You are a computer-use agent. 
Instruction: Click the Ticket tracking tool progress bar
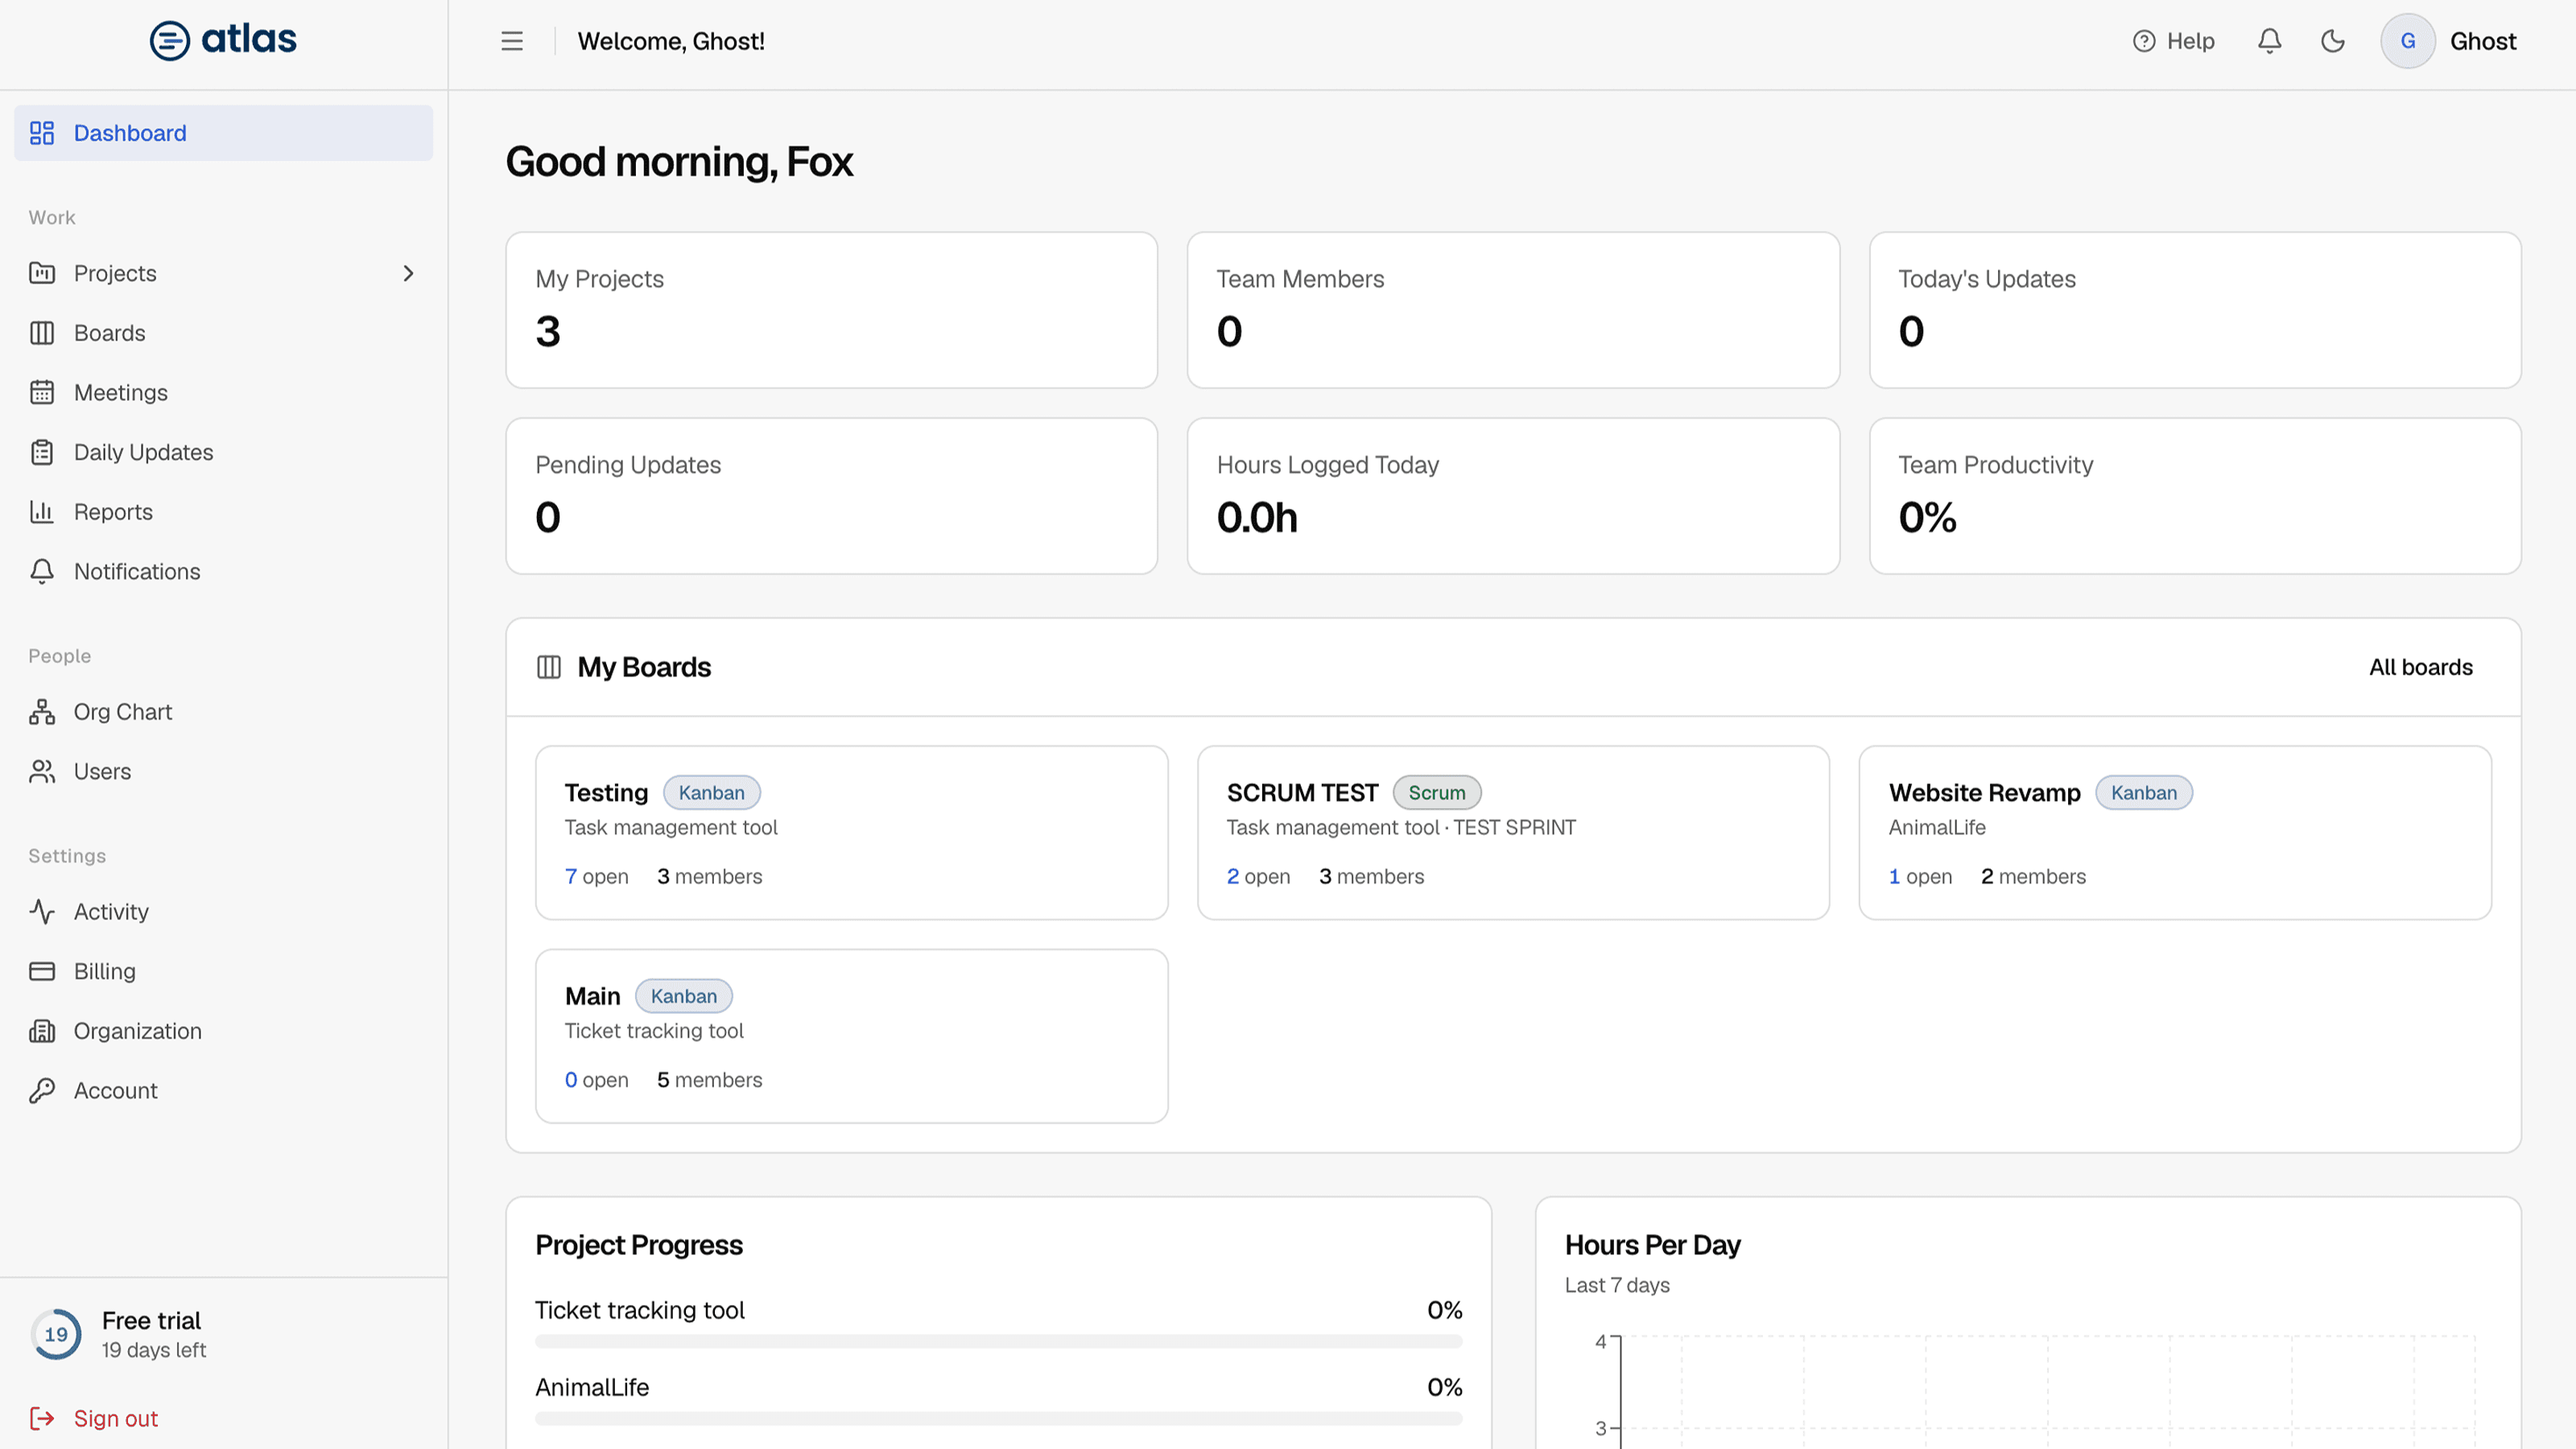[x=998, y=1341]
